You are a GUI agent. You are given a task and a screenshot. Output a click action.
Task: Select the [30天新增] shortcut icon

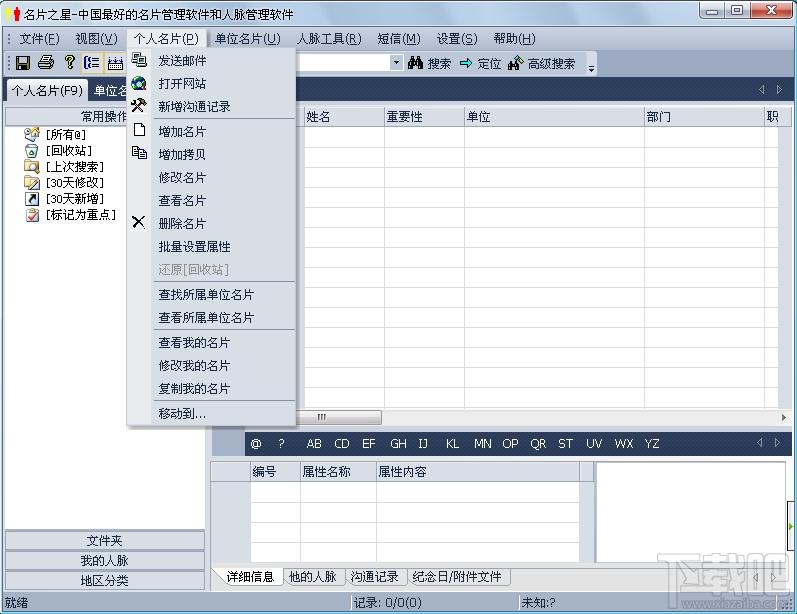32,199
